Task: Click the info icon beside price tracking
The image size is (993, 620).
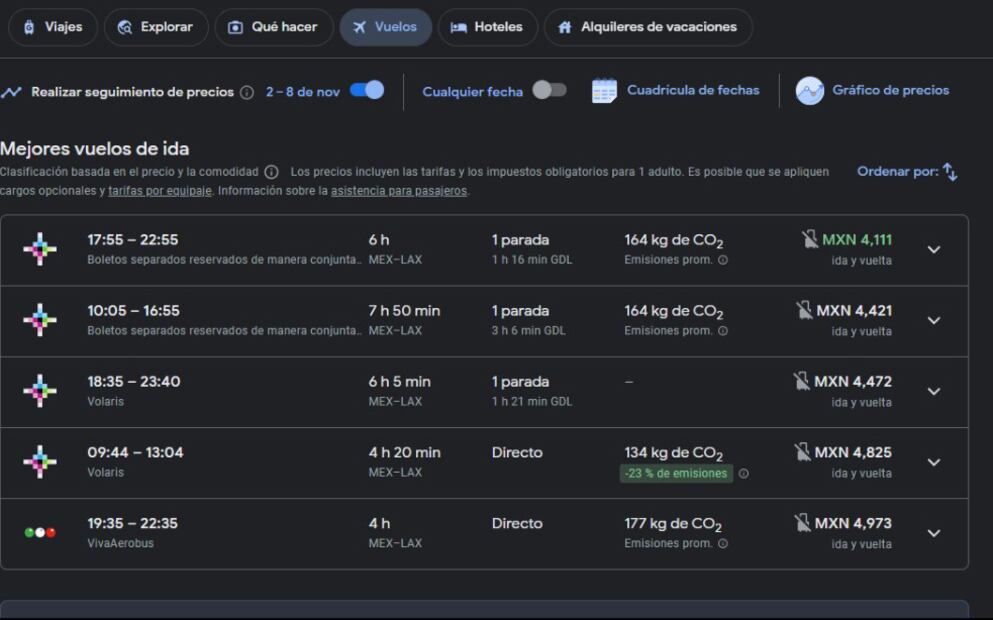Action: click(x=246, y=92)
